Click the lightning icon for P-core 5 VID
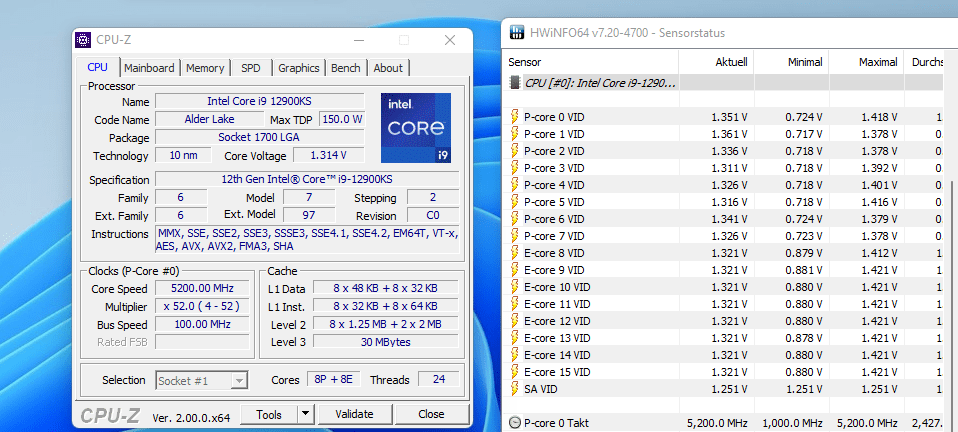 pos(514,202)
